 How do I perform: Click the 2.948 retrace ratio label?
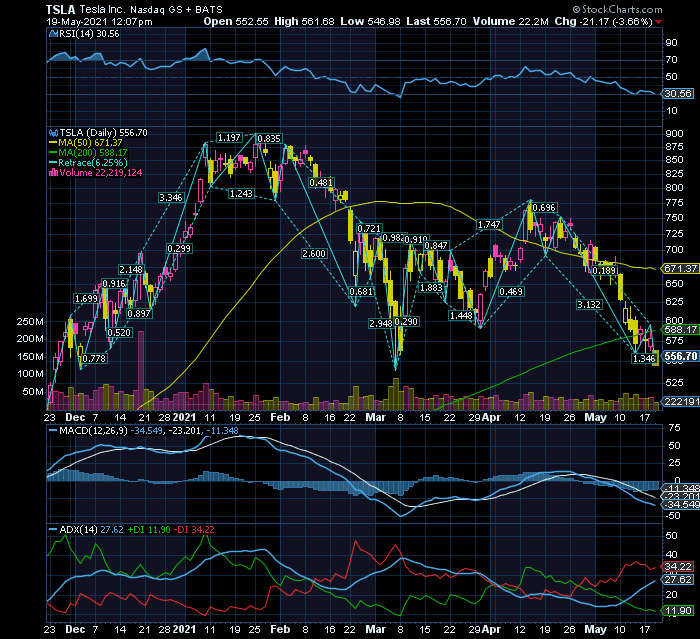[x=381, y=323]
